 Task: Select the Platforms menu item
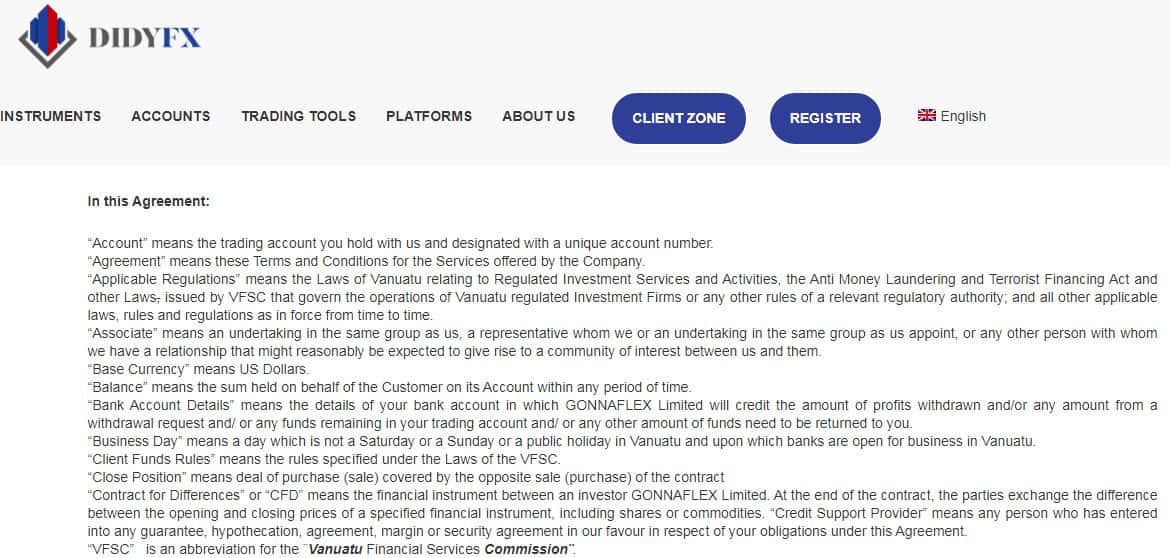pyautogui.click(x=429, y=116)
